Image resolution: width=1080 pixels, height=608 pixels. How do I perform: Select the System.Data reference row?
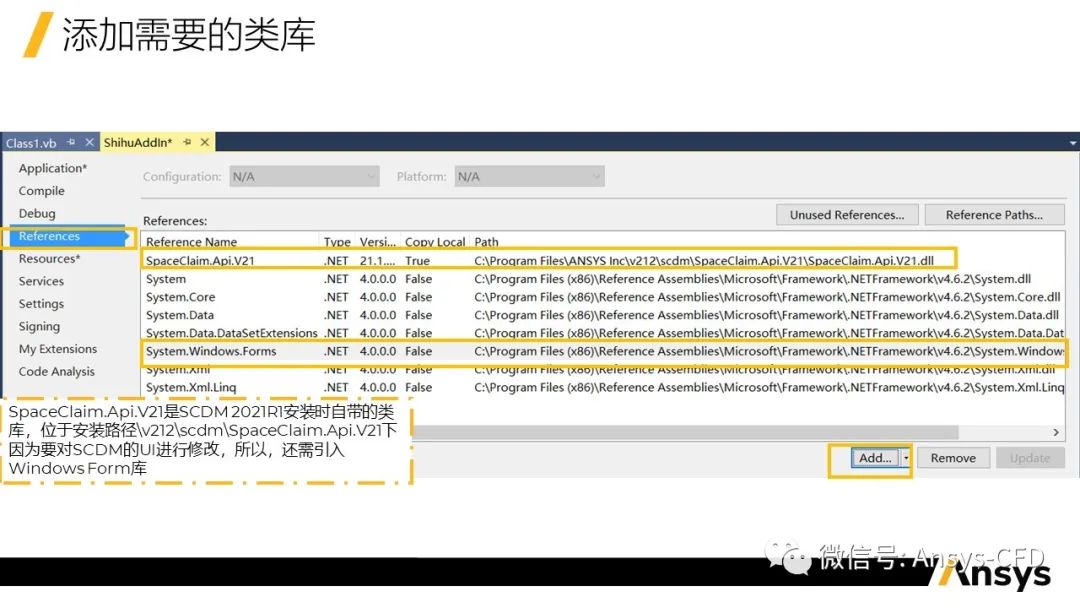(x=603, y=315)
